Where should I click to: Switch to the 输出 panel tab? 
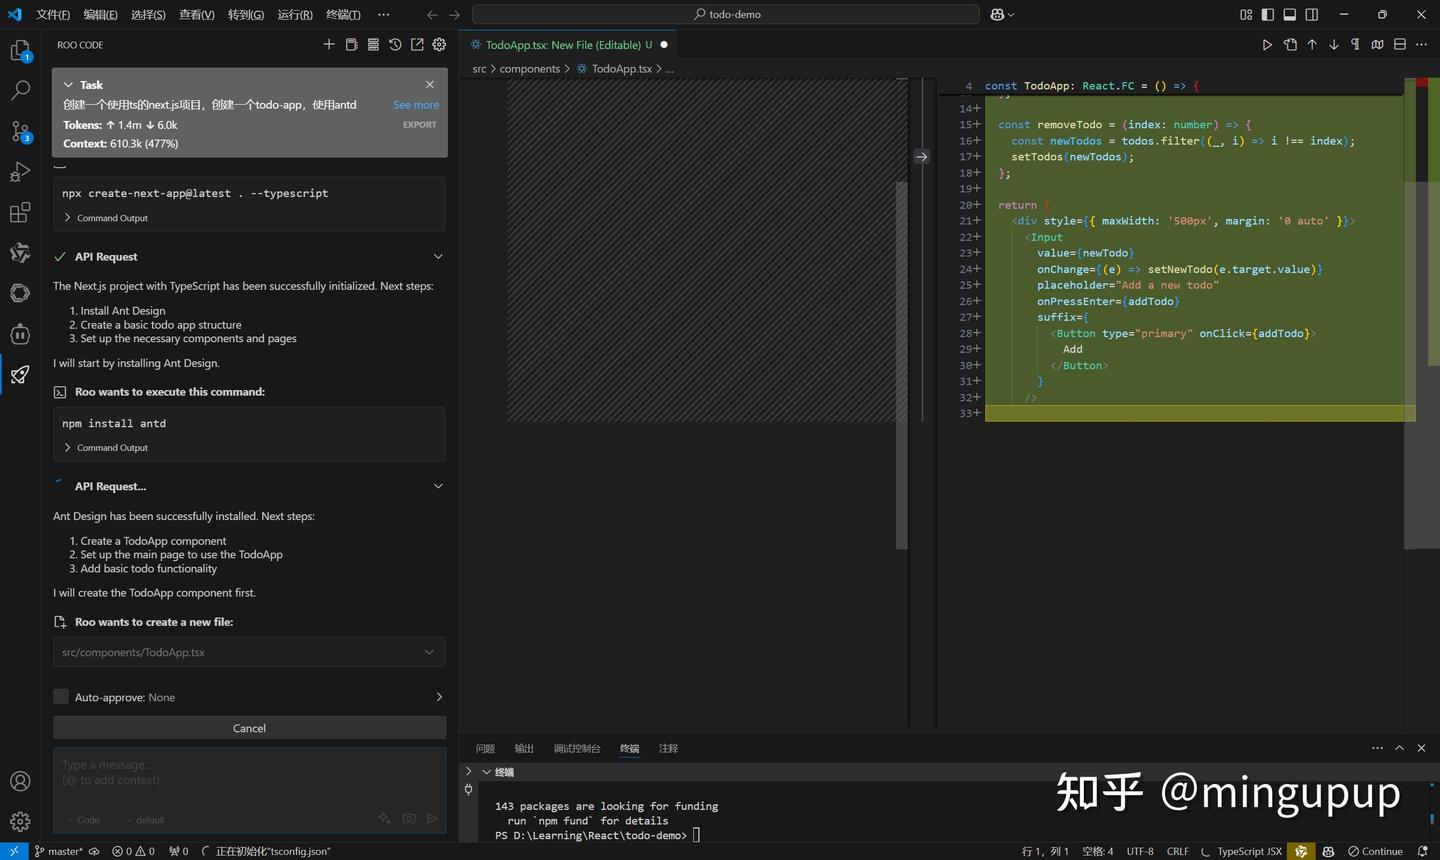[x=524, y=748]
